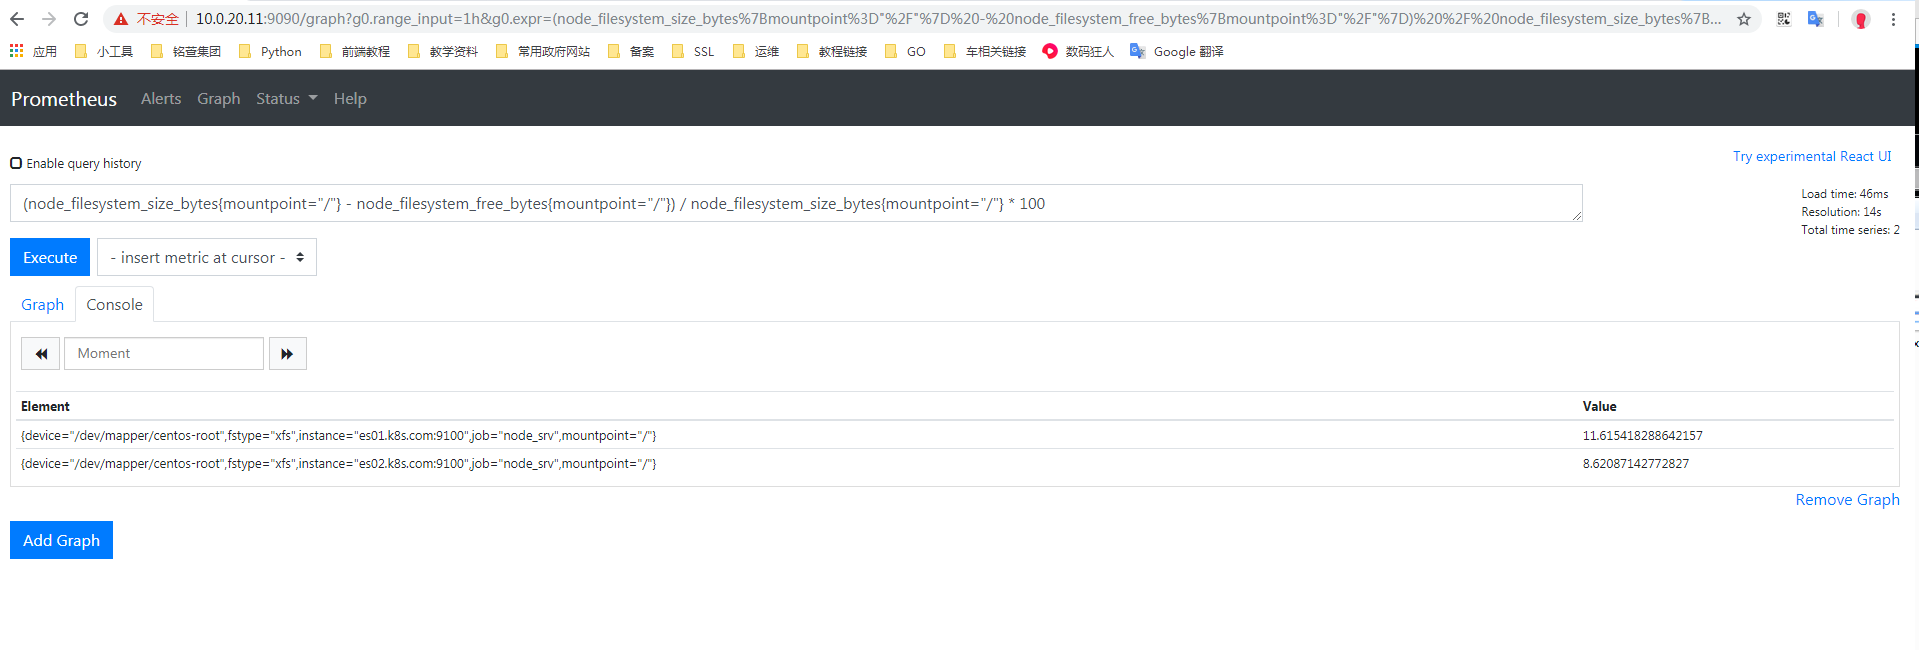Click the Resolution: 14s text
Viewport: 1919px width, 650px height.
[1841, 212]
